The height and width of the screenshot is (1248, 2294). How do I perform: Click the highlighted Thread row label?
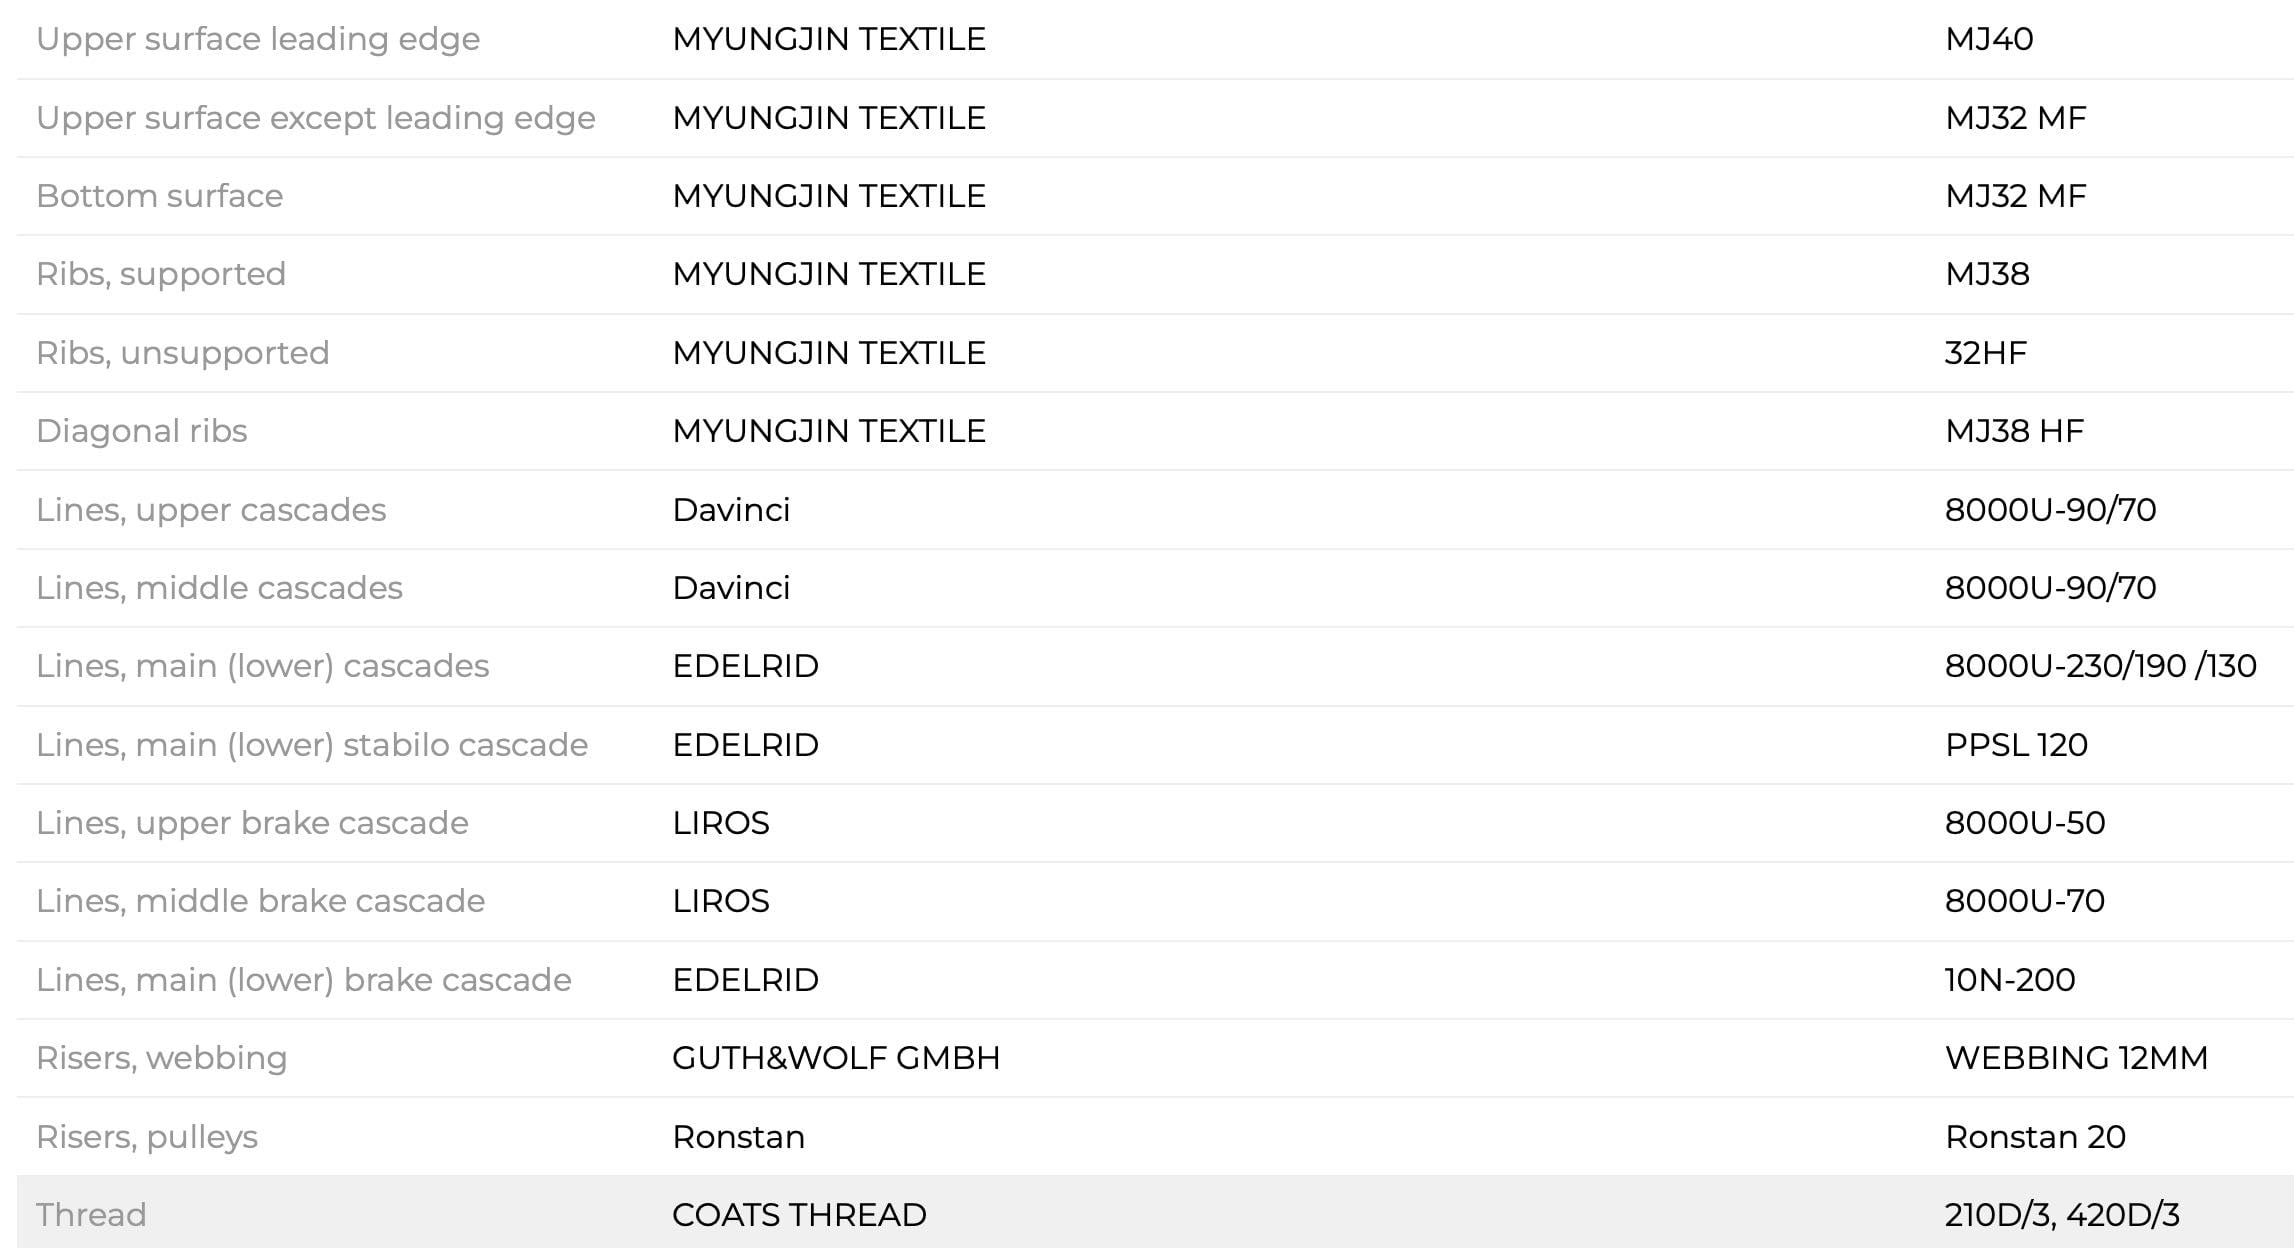[x=91, y=1215]
